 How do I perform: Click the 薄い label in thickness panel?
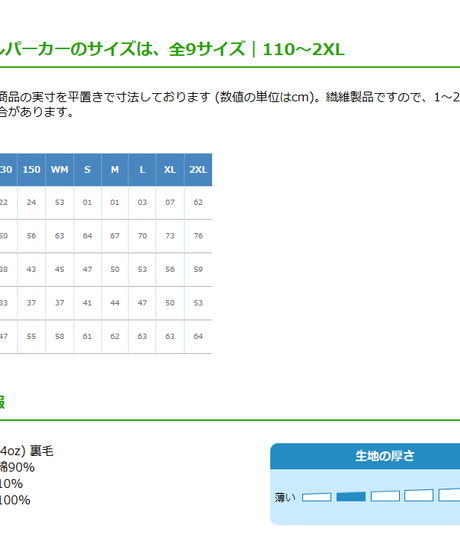click(x=285, y=497)
